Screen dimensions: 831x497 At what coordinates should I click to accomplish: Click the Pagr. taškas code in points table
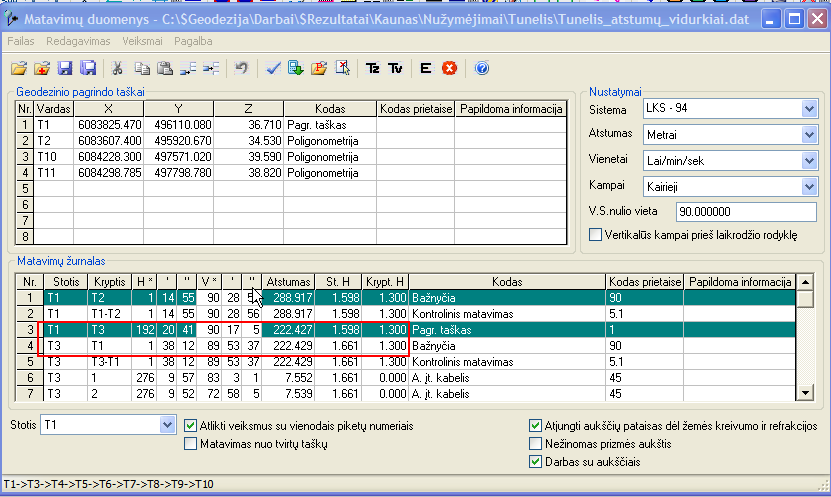click(330, 125)
